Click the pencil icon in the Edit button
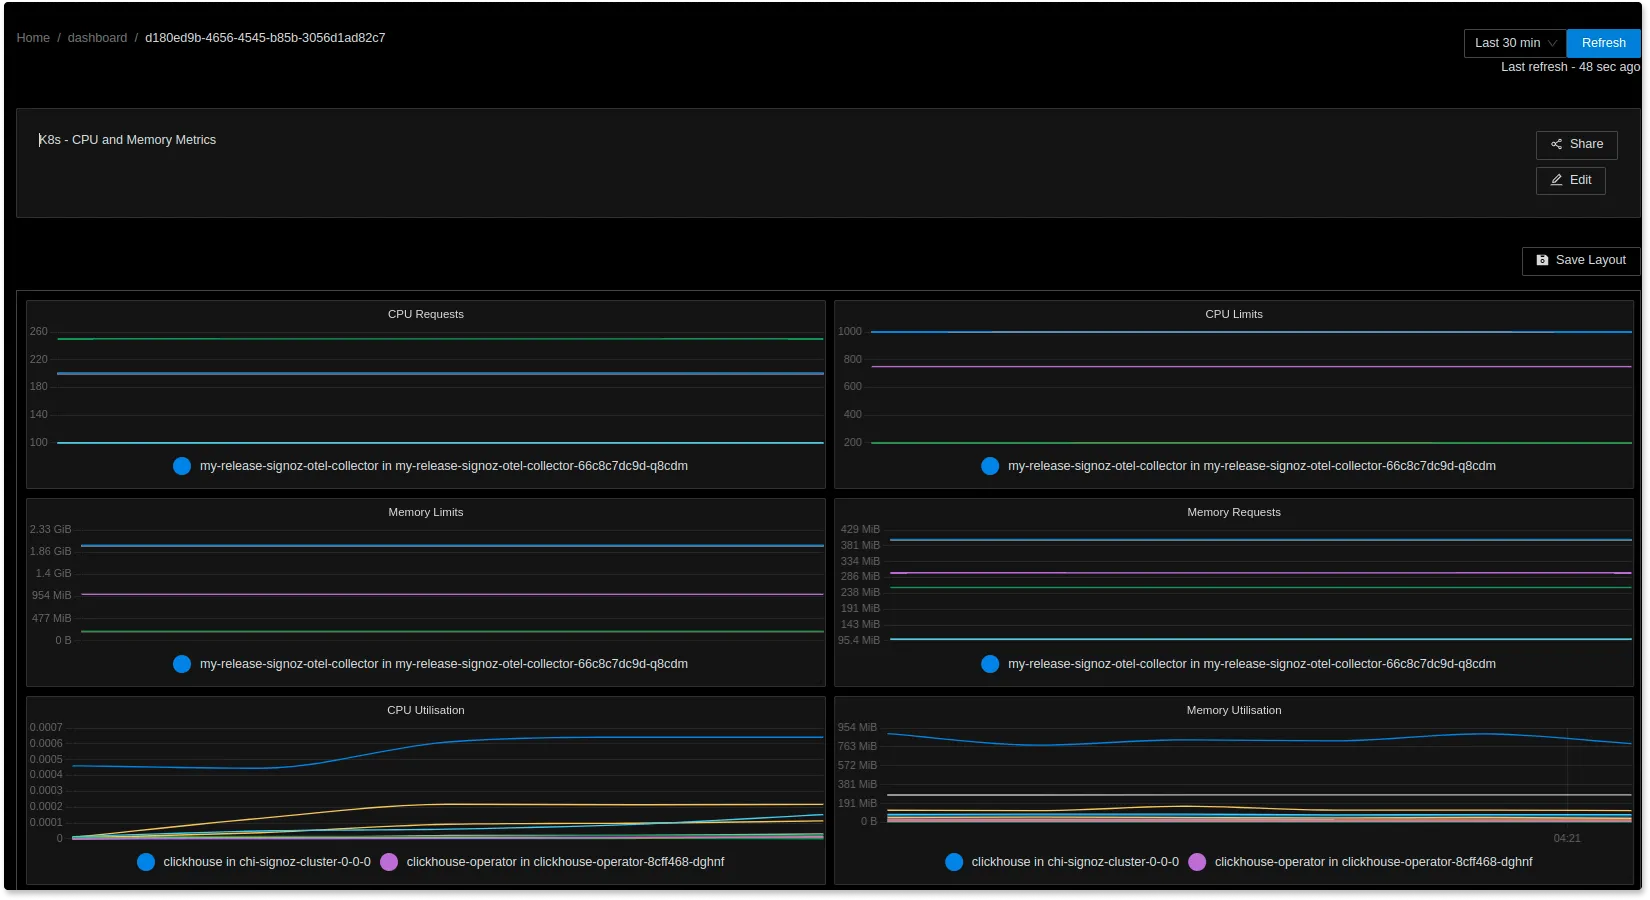The image size is (1650, 900). [1556, 180]
